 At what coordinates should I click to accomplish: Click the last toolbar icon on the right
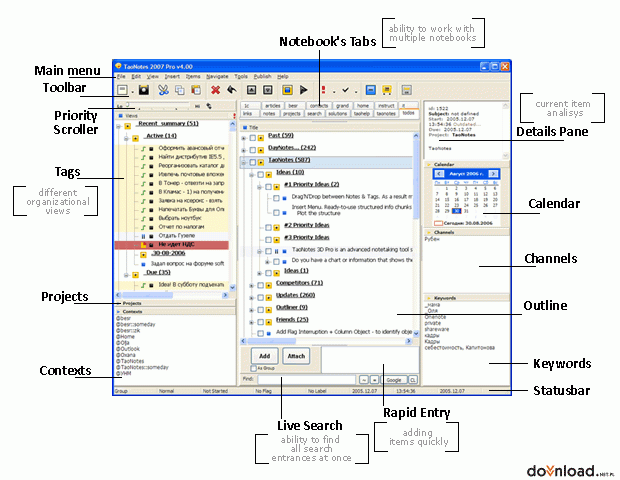406,90
